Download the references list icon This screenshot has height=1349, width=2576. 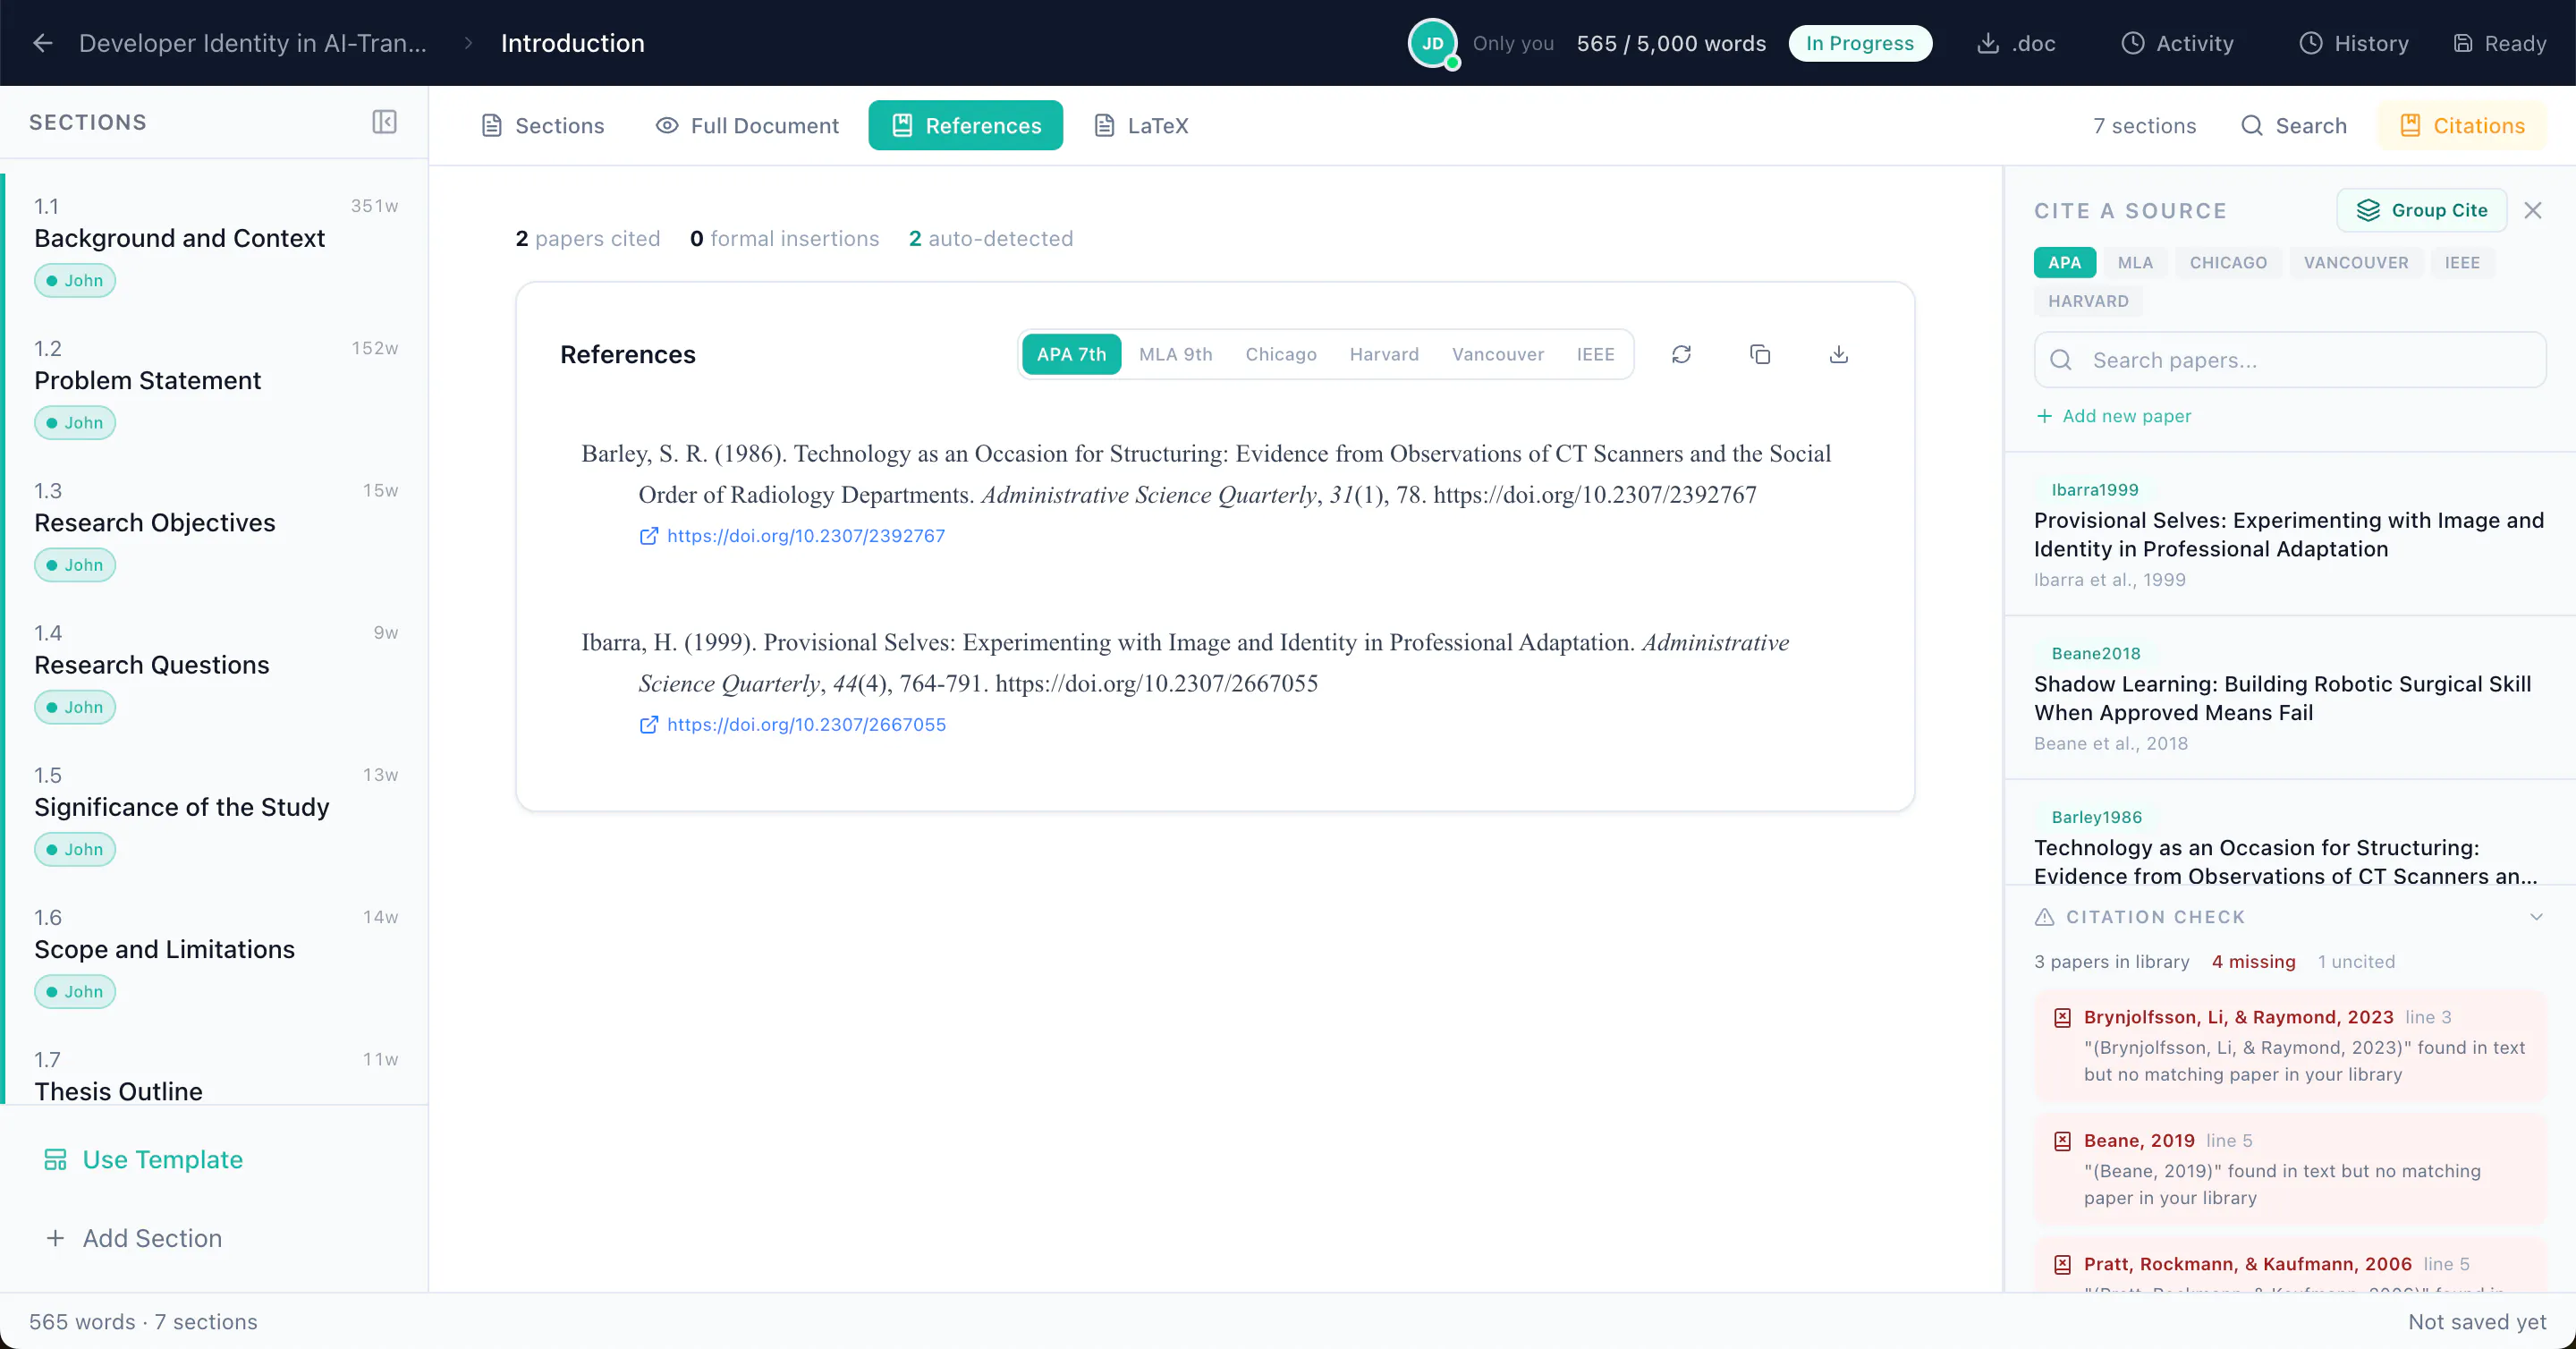point(1838,354)
